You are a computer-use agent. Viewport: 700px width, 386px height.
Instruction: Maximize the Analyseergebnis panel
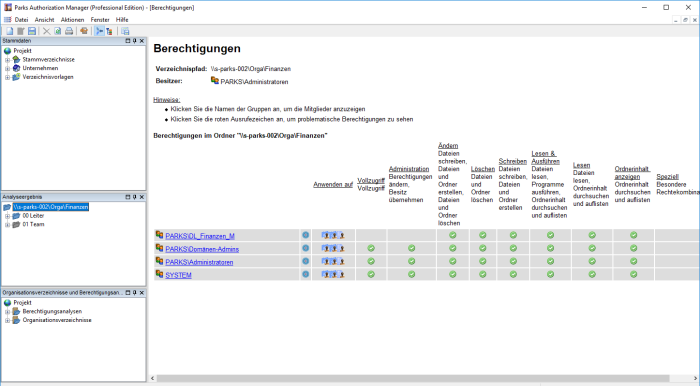click(x=128, y=197)
